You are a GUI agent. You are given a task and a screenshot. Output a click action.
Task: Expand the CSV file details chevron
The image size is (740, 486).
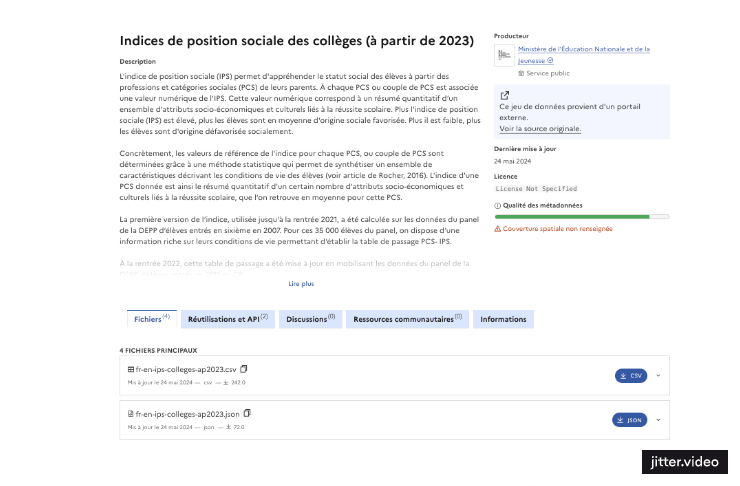coord(658,376)
